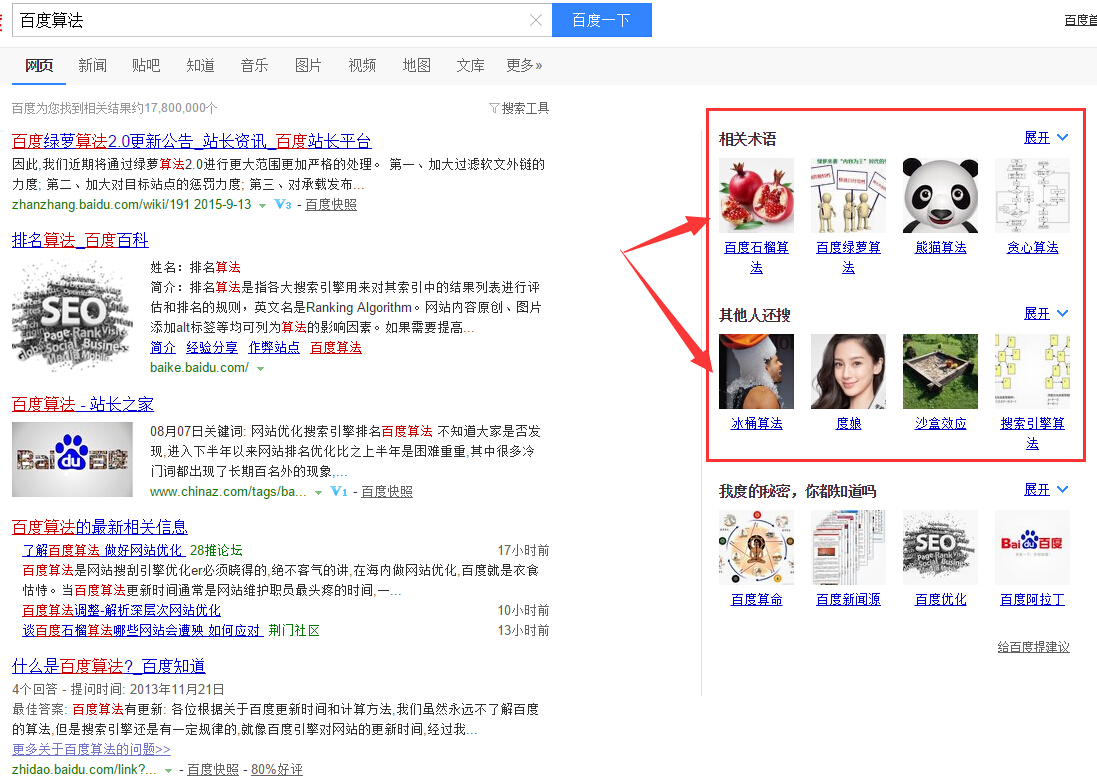This screenshot has height=783, width=1097.
Task: Open the 搜索工具 filter icon
Action: click(x=494, y=108)
